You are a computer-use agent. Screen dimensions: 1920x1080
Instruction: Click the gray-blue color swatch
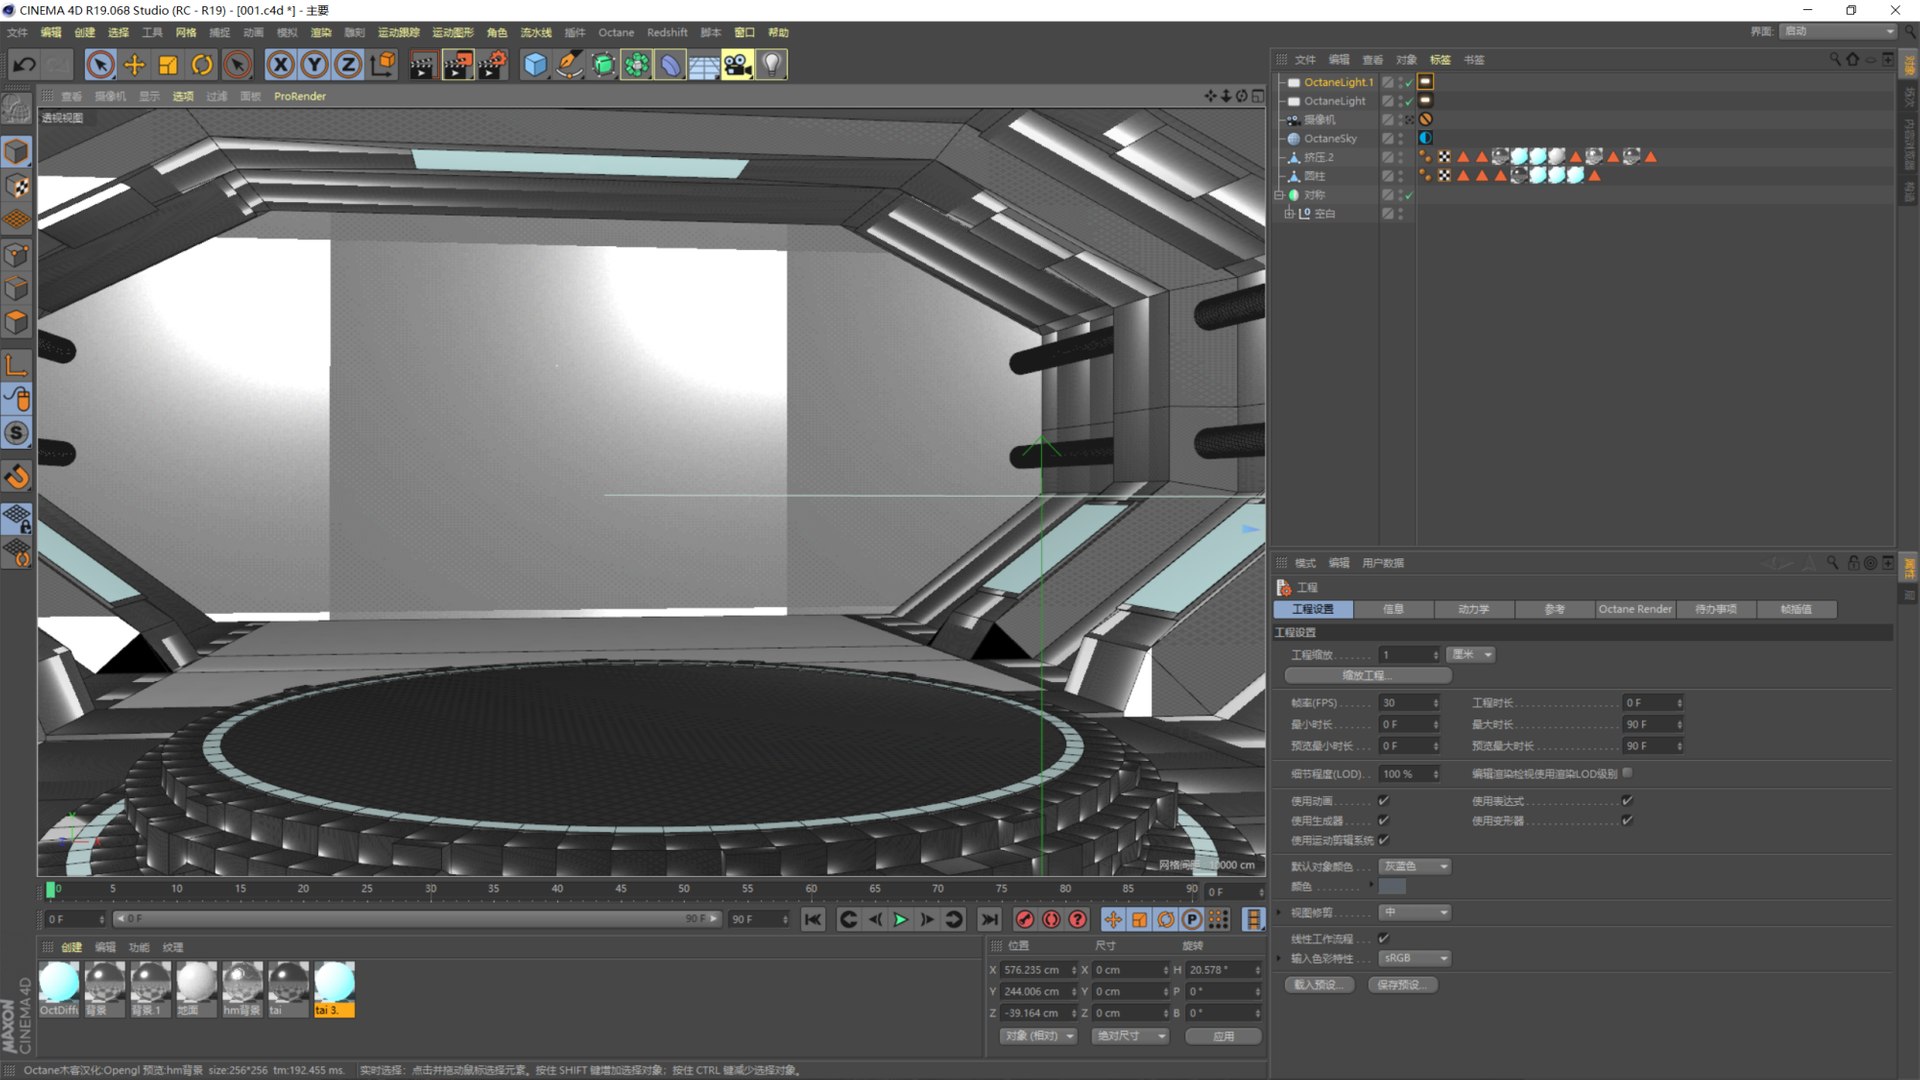tap(1392, 887)
